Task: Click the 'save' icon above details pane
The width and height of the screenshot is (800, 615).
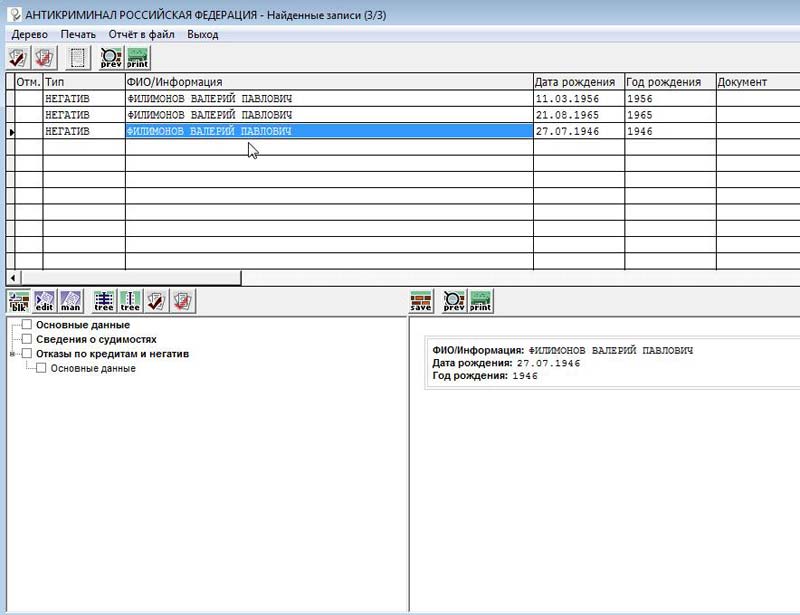Action: coord(421,301)
